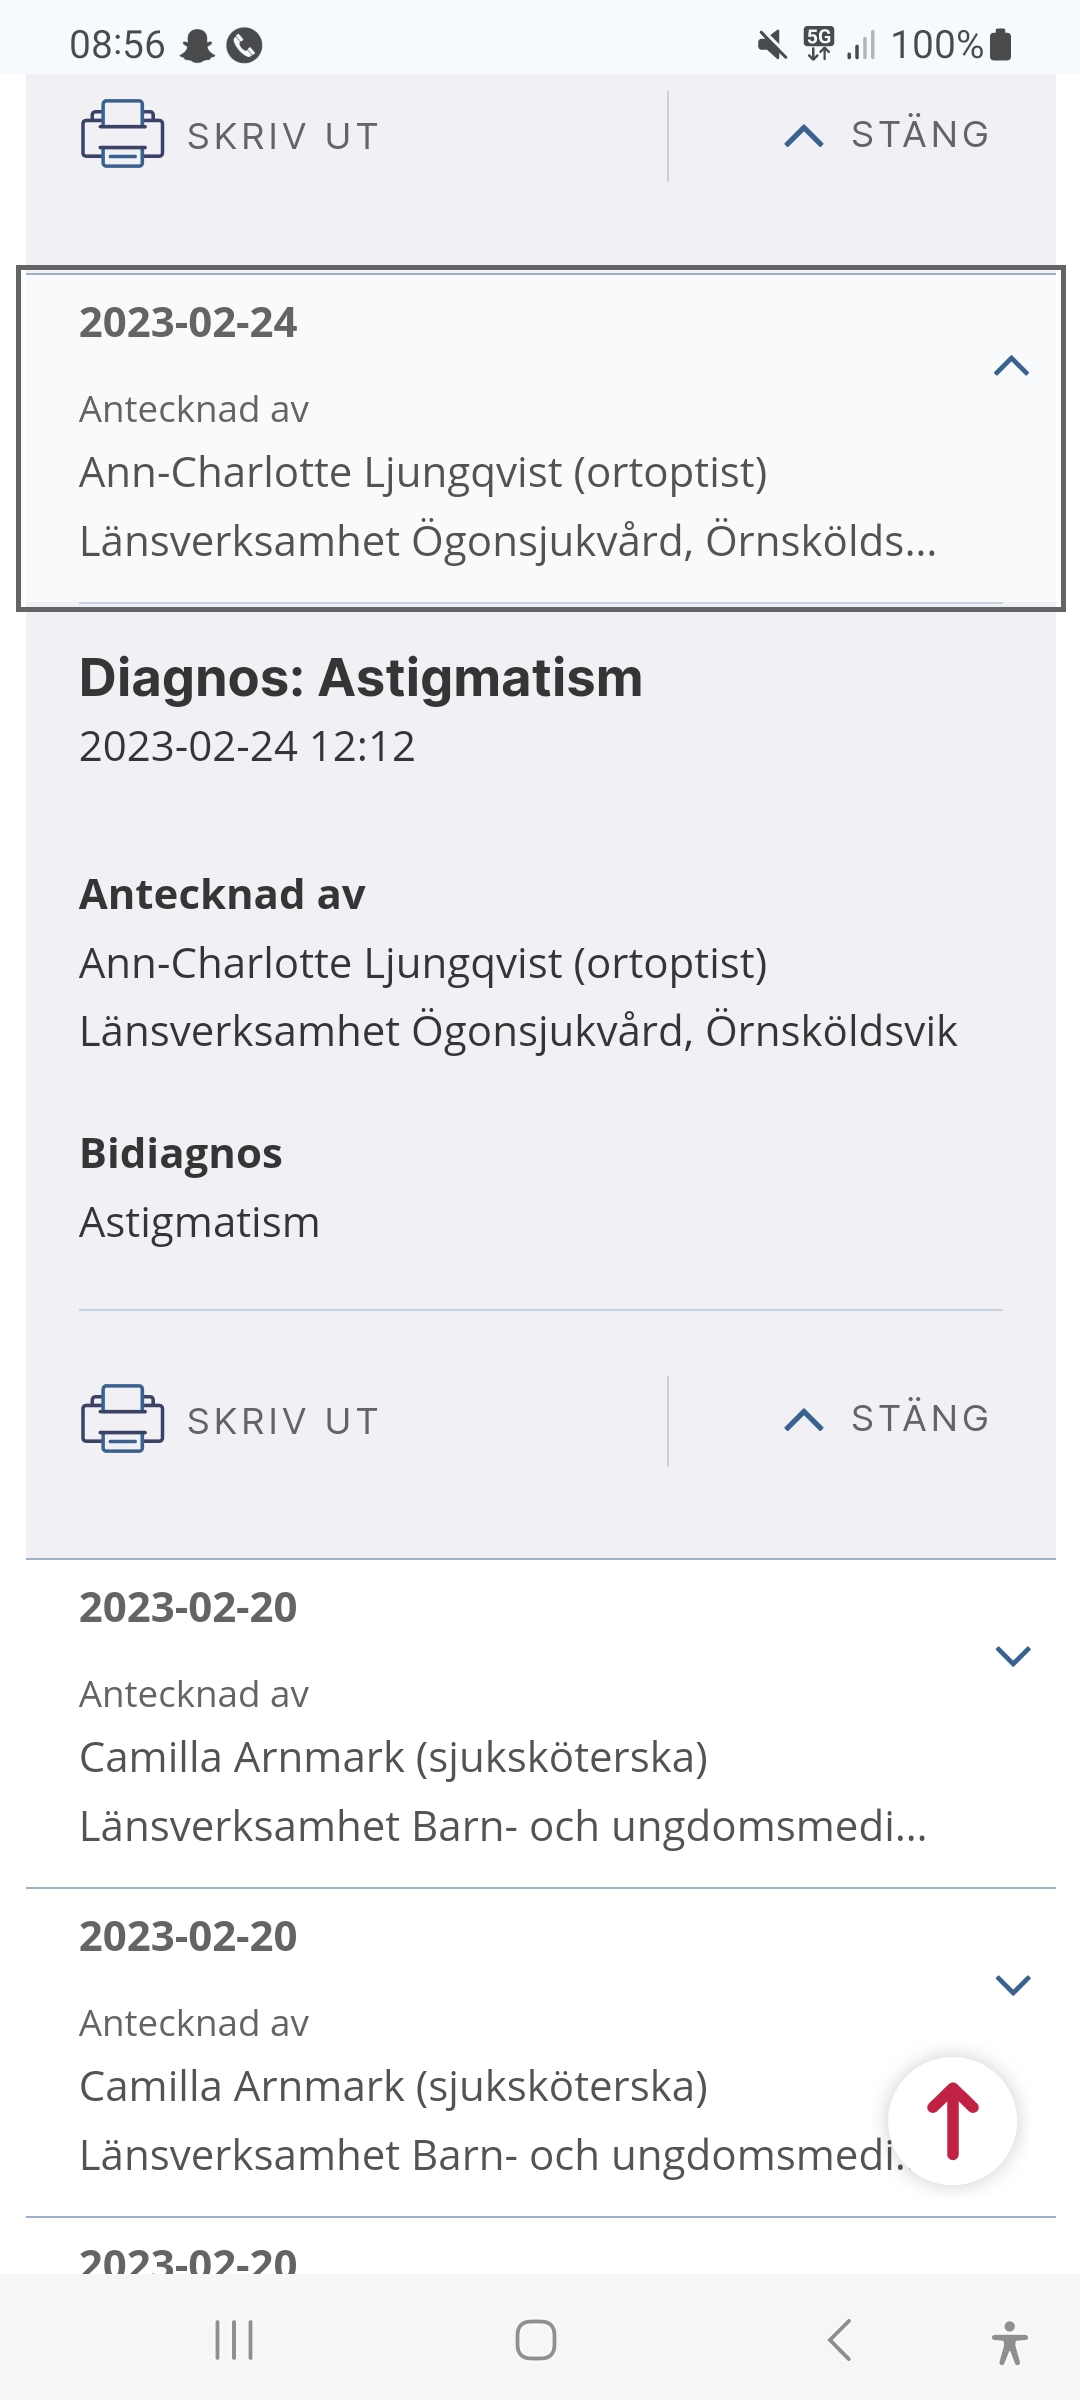Click lower STÄNG button
This screenshot has height=2400, width=1080.
(x=886, y=1419)
